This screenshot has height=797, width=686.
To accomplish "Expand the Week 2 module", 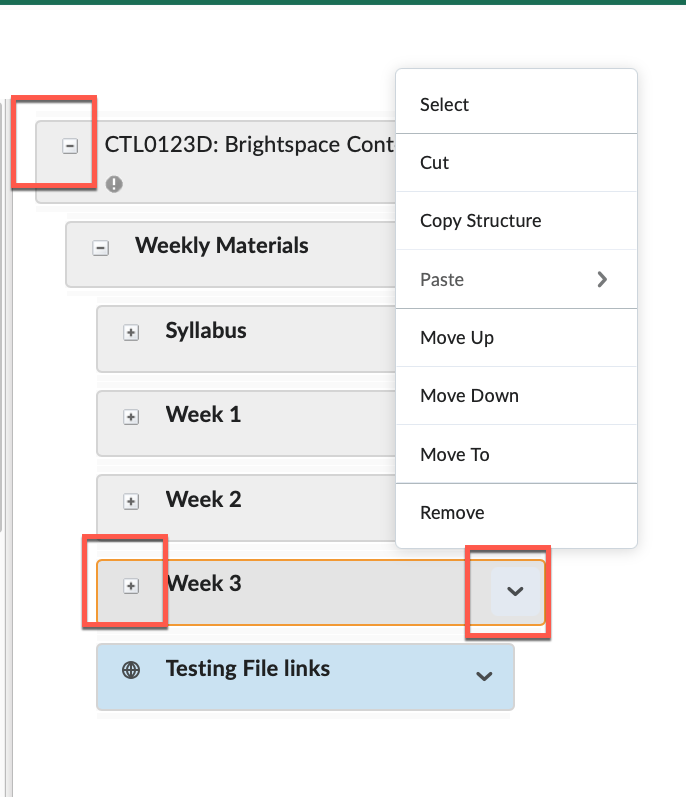I will [130, 501].
